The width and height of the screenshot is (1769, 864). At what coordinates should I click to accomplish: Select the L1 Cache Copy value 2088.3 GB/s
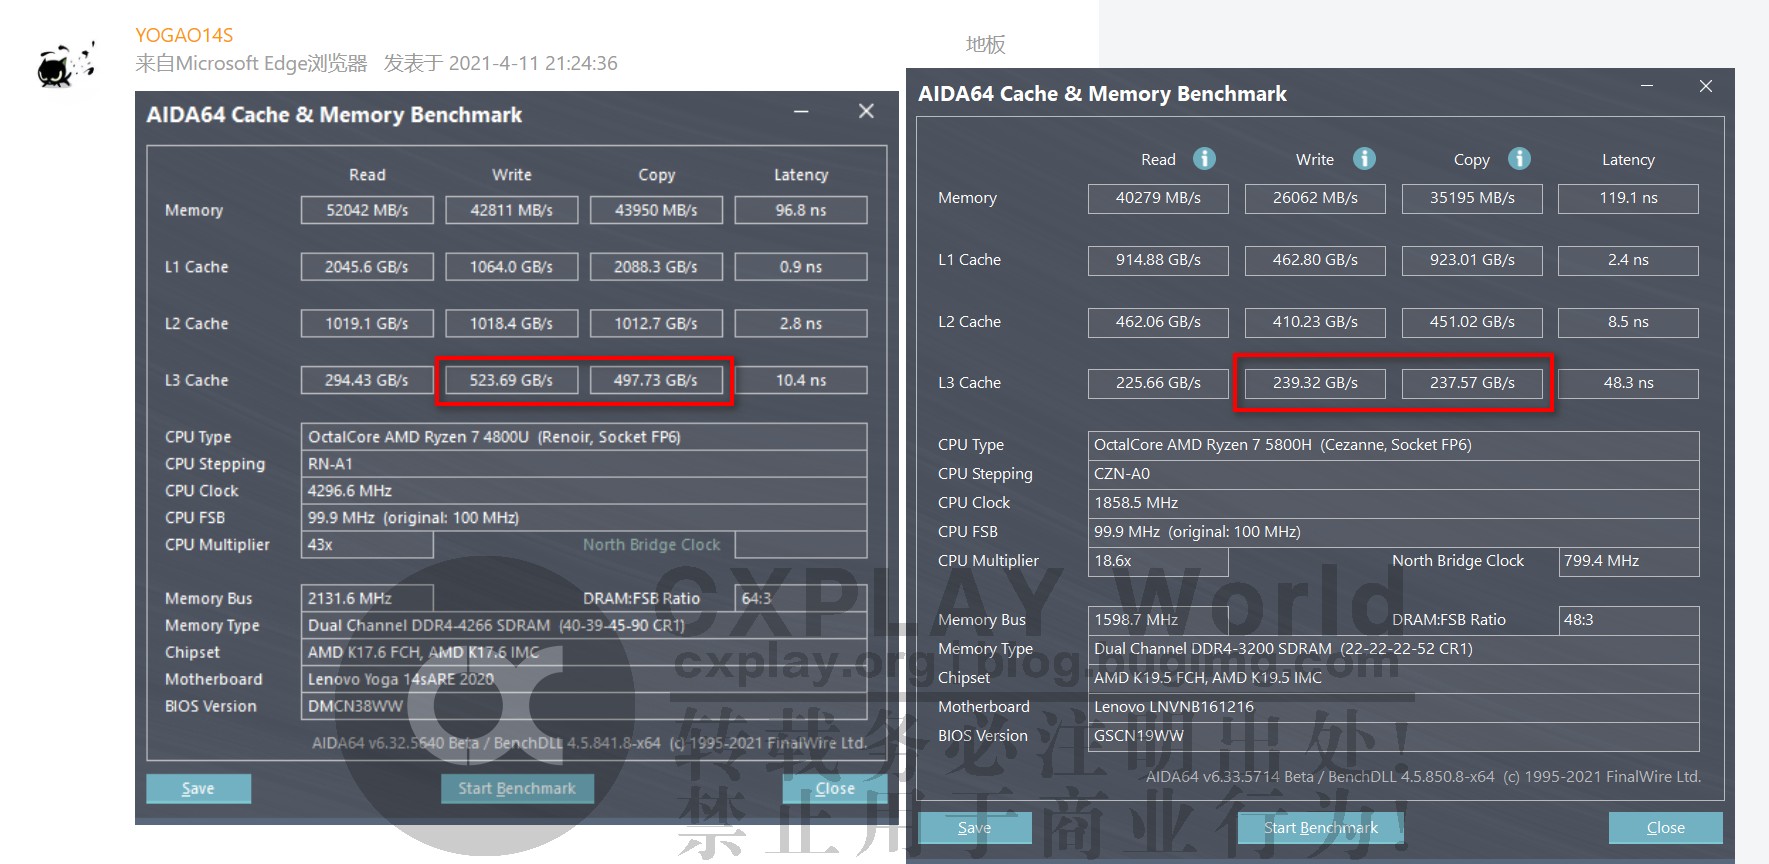click(656, 267)
